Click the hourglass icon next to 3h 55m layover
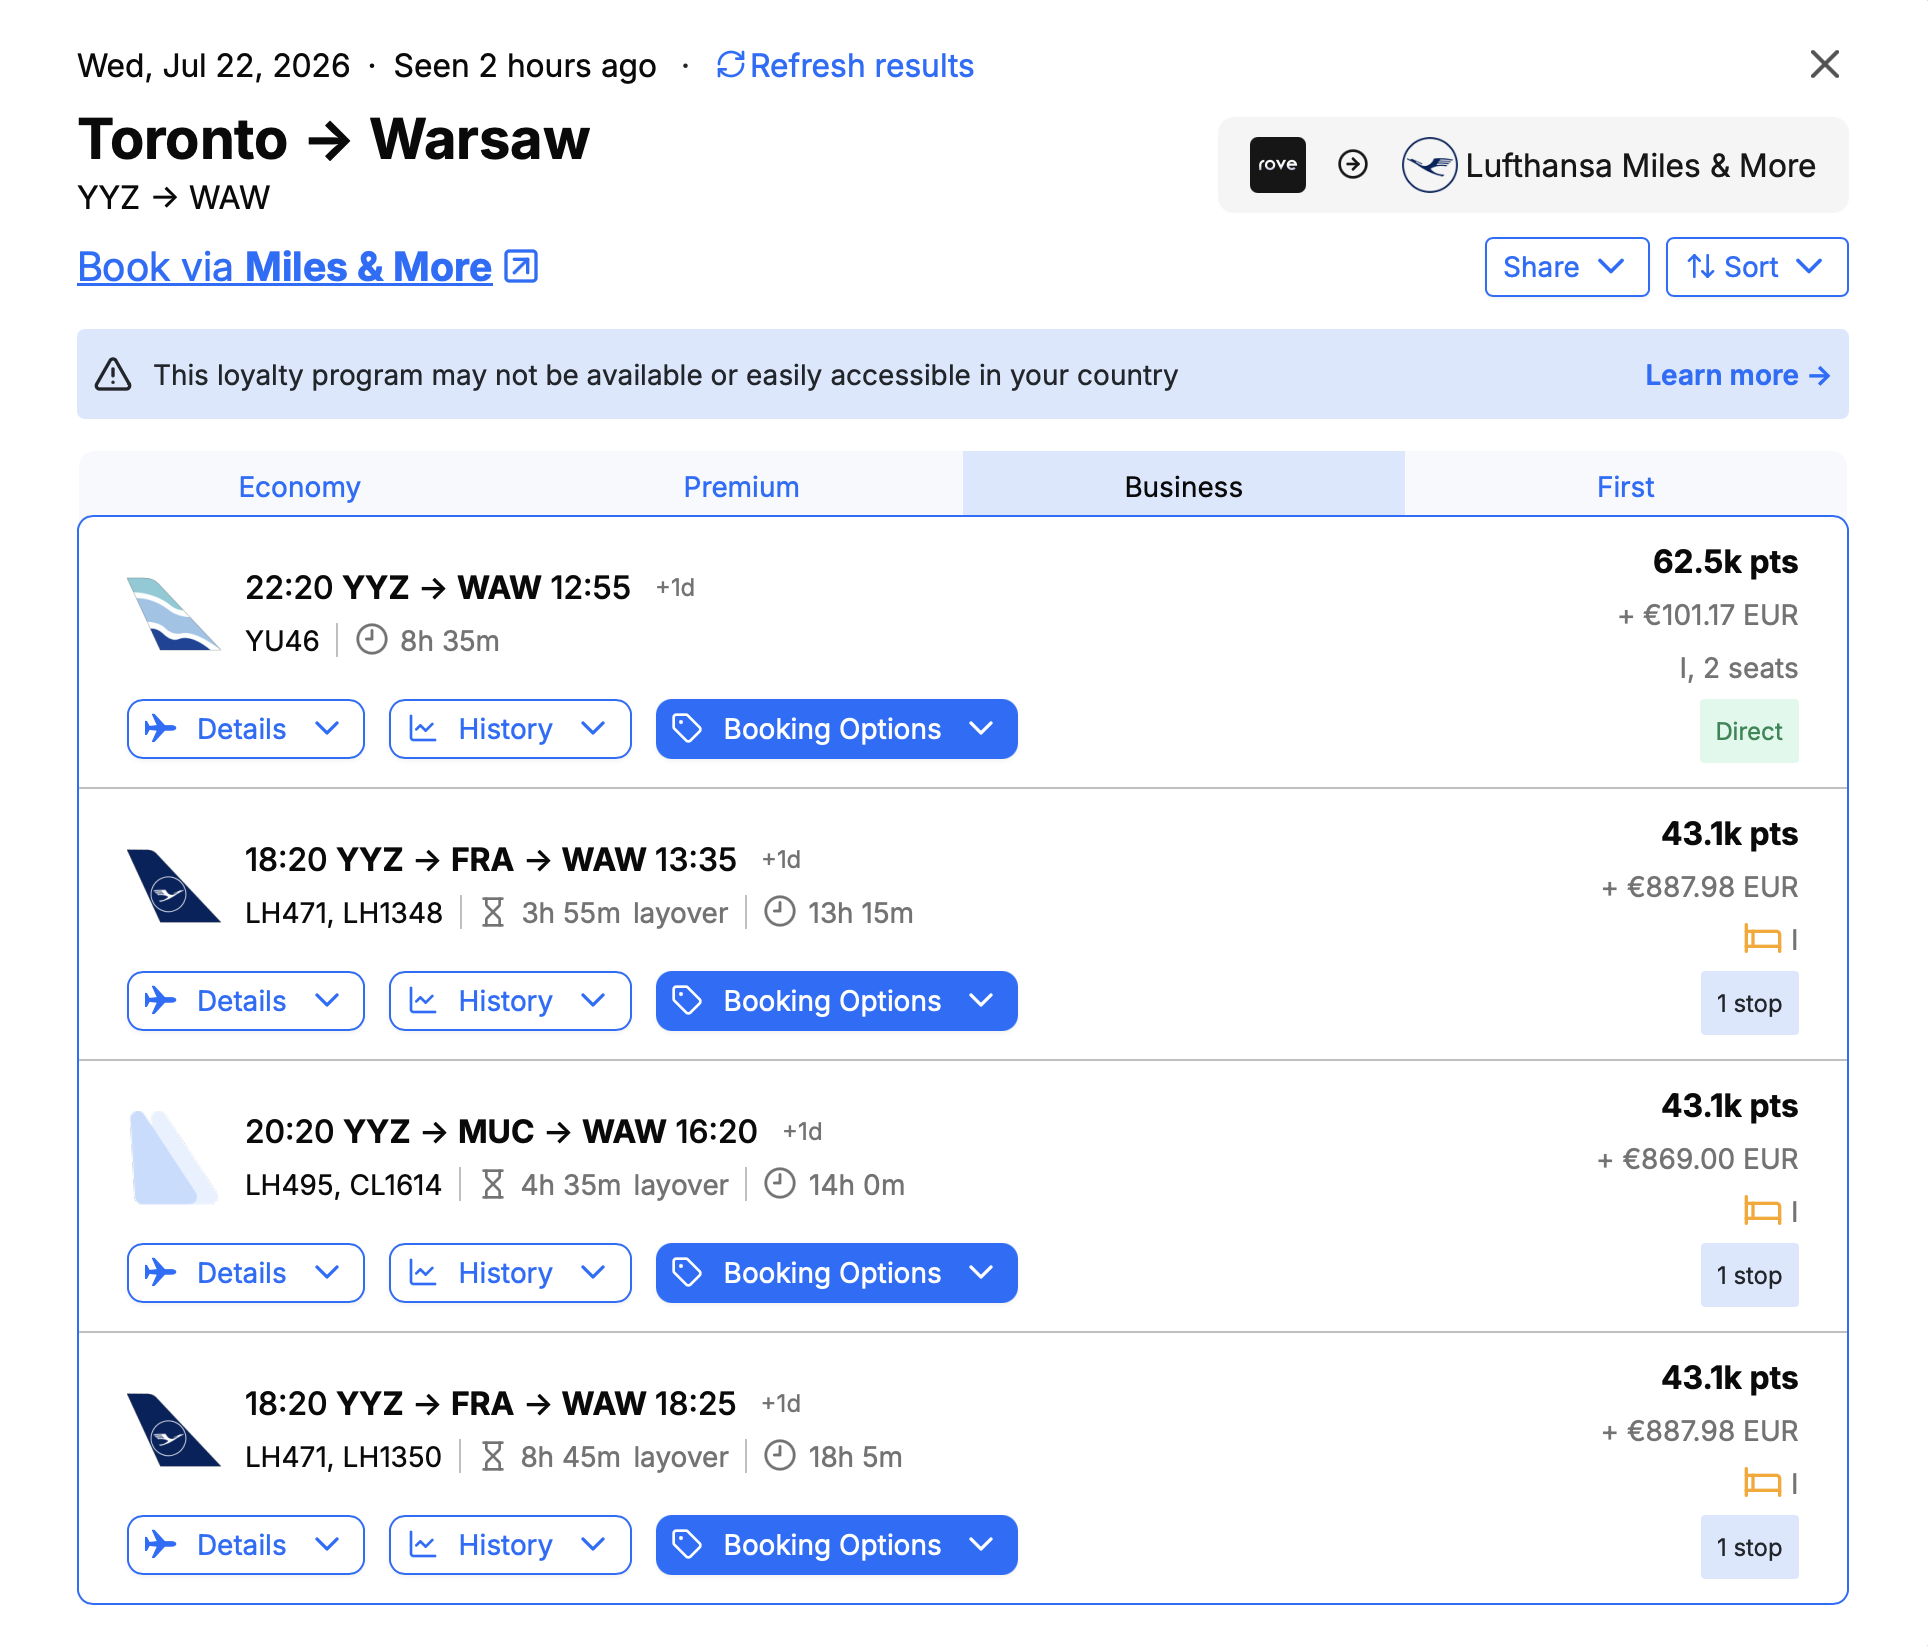This screenshot has width=1928, height=1646. 492,912
